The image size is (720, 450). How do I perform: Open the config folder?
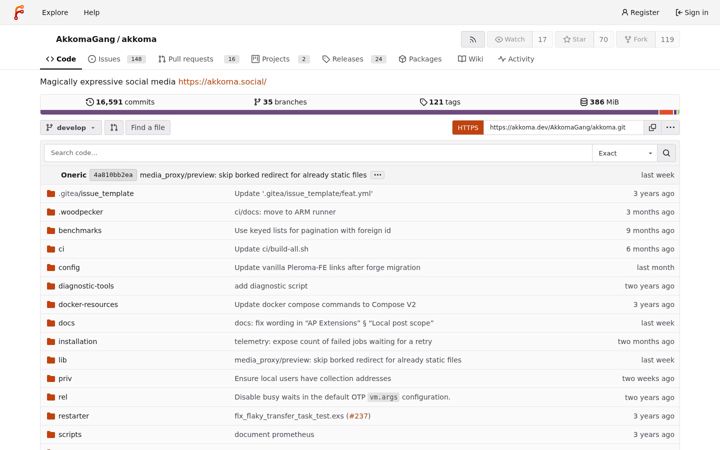click(x=69, y=267)
